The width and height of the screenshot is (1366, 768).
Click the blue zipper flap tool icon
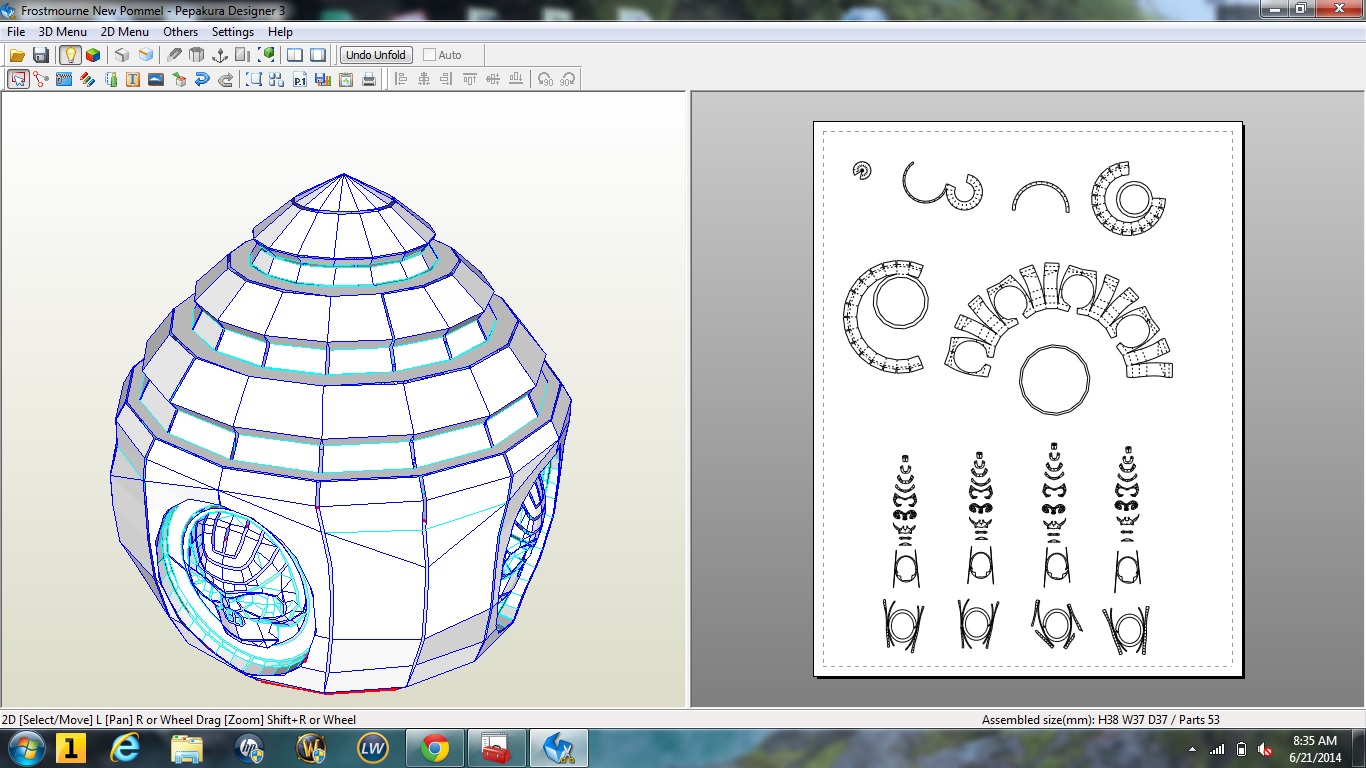[x=64, y=79]
